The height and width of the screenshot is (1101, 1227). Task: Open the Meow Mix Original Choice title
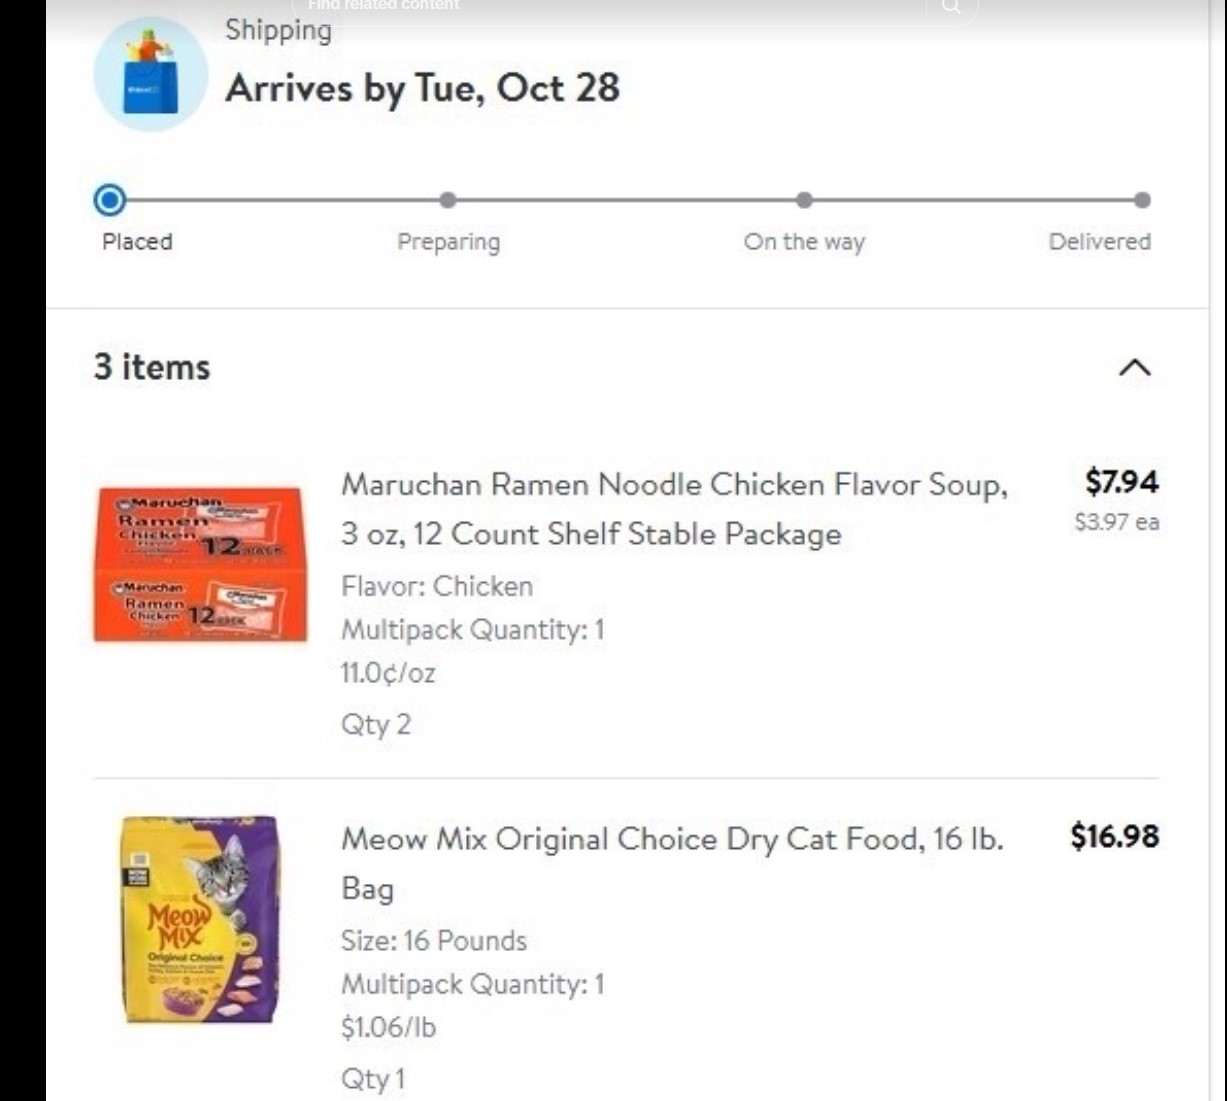[x=671, y=862]
